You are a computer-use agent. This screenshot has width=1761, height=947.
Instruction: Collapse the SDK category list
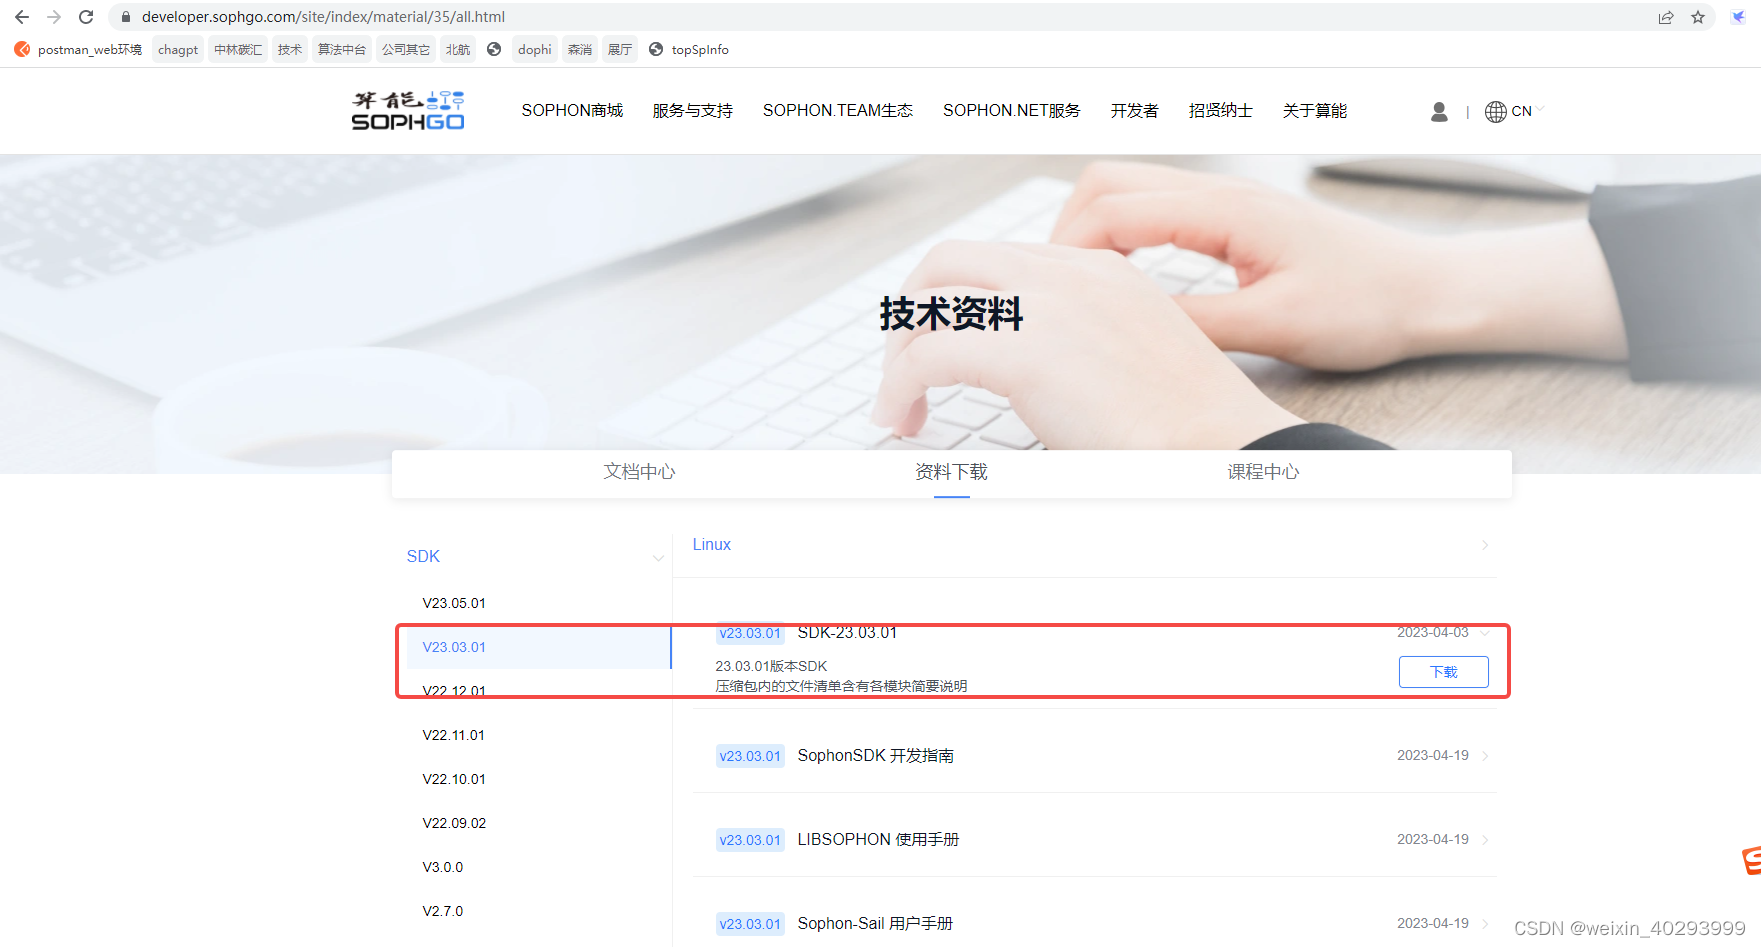click(x=657, y=557)
